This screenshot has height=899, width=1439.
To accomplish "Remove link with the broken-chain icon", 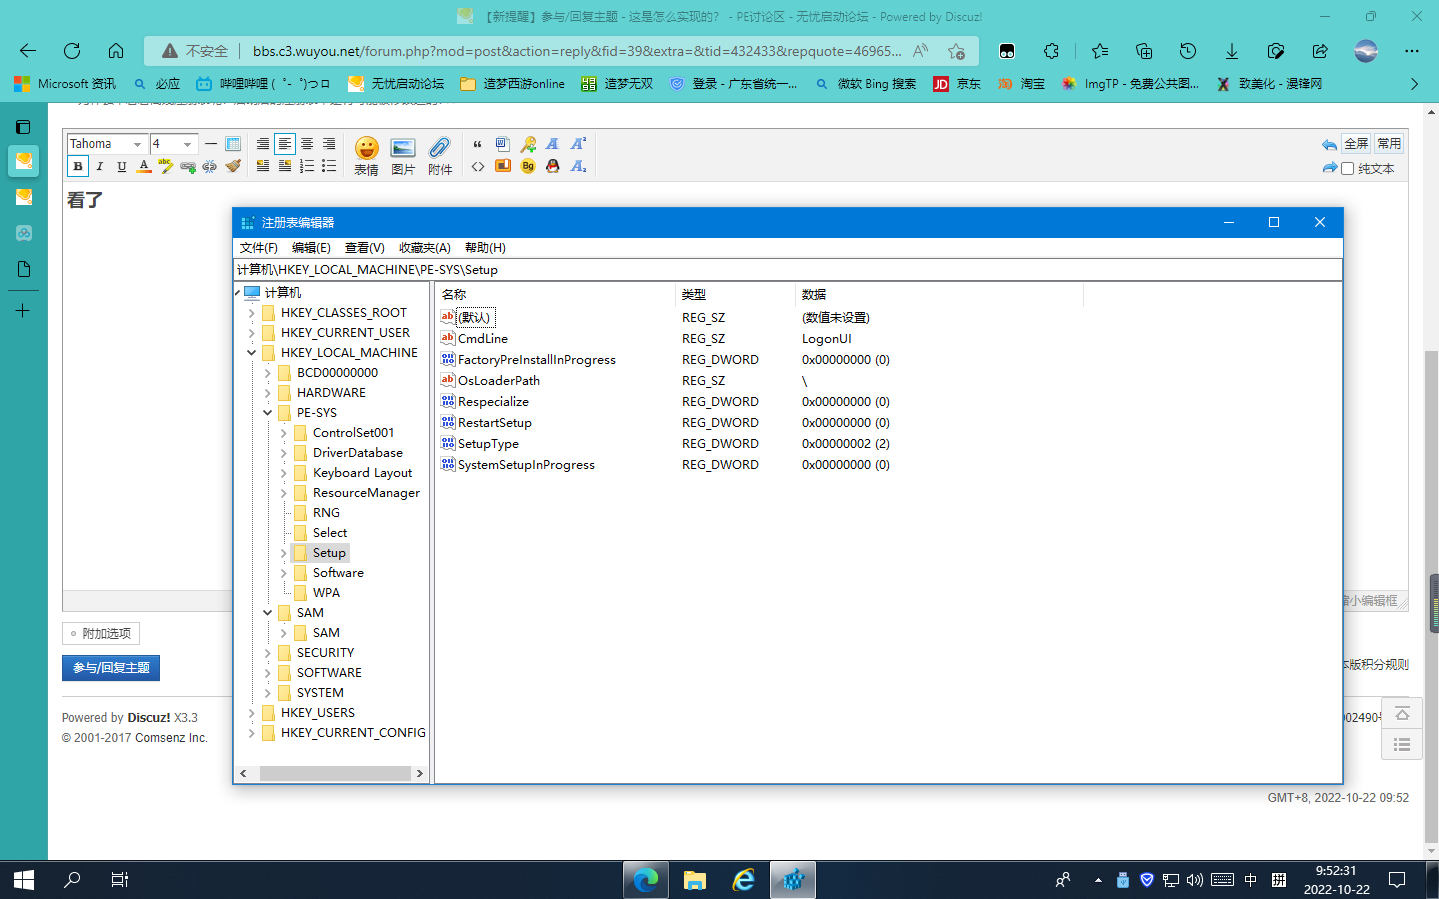I will click(x=209, y=166).
